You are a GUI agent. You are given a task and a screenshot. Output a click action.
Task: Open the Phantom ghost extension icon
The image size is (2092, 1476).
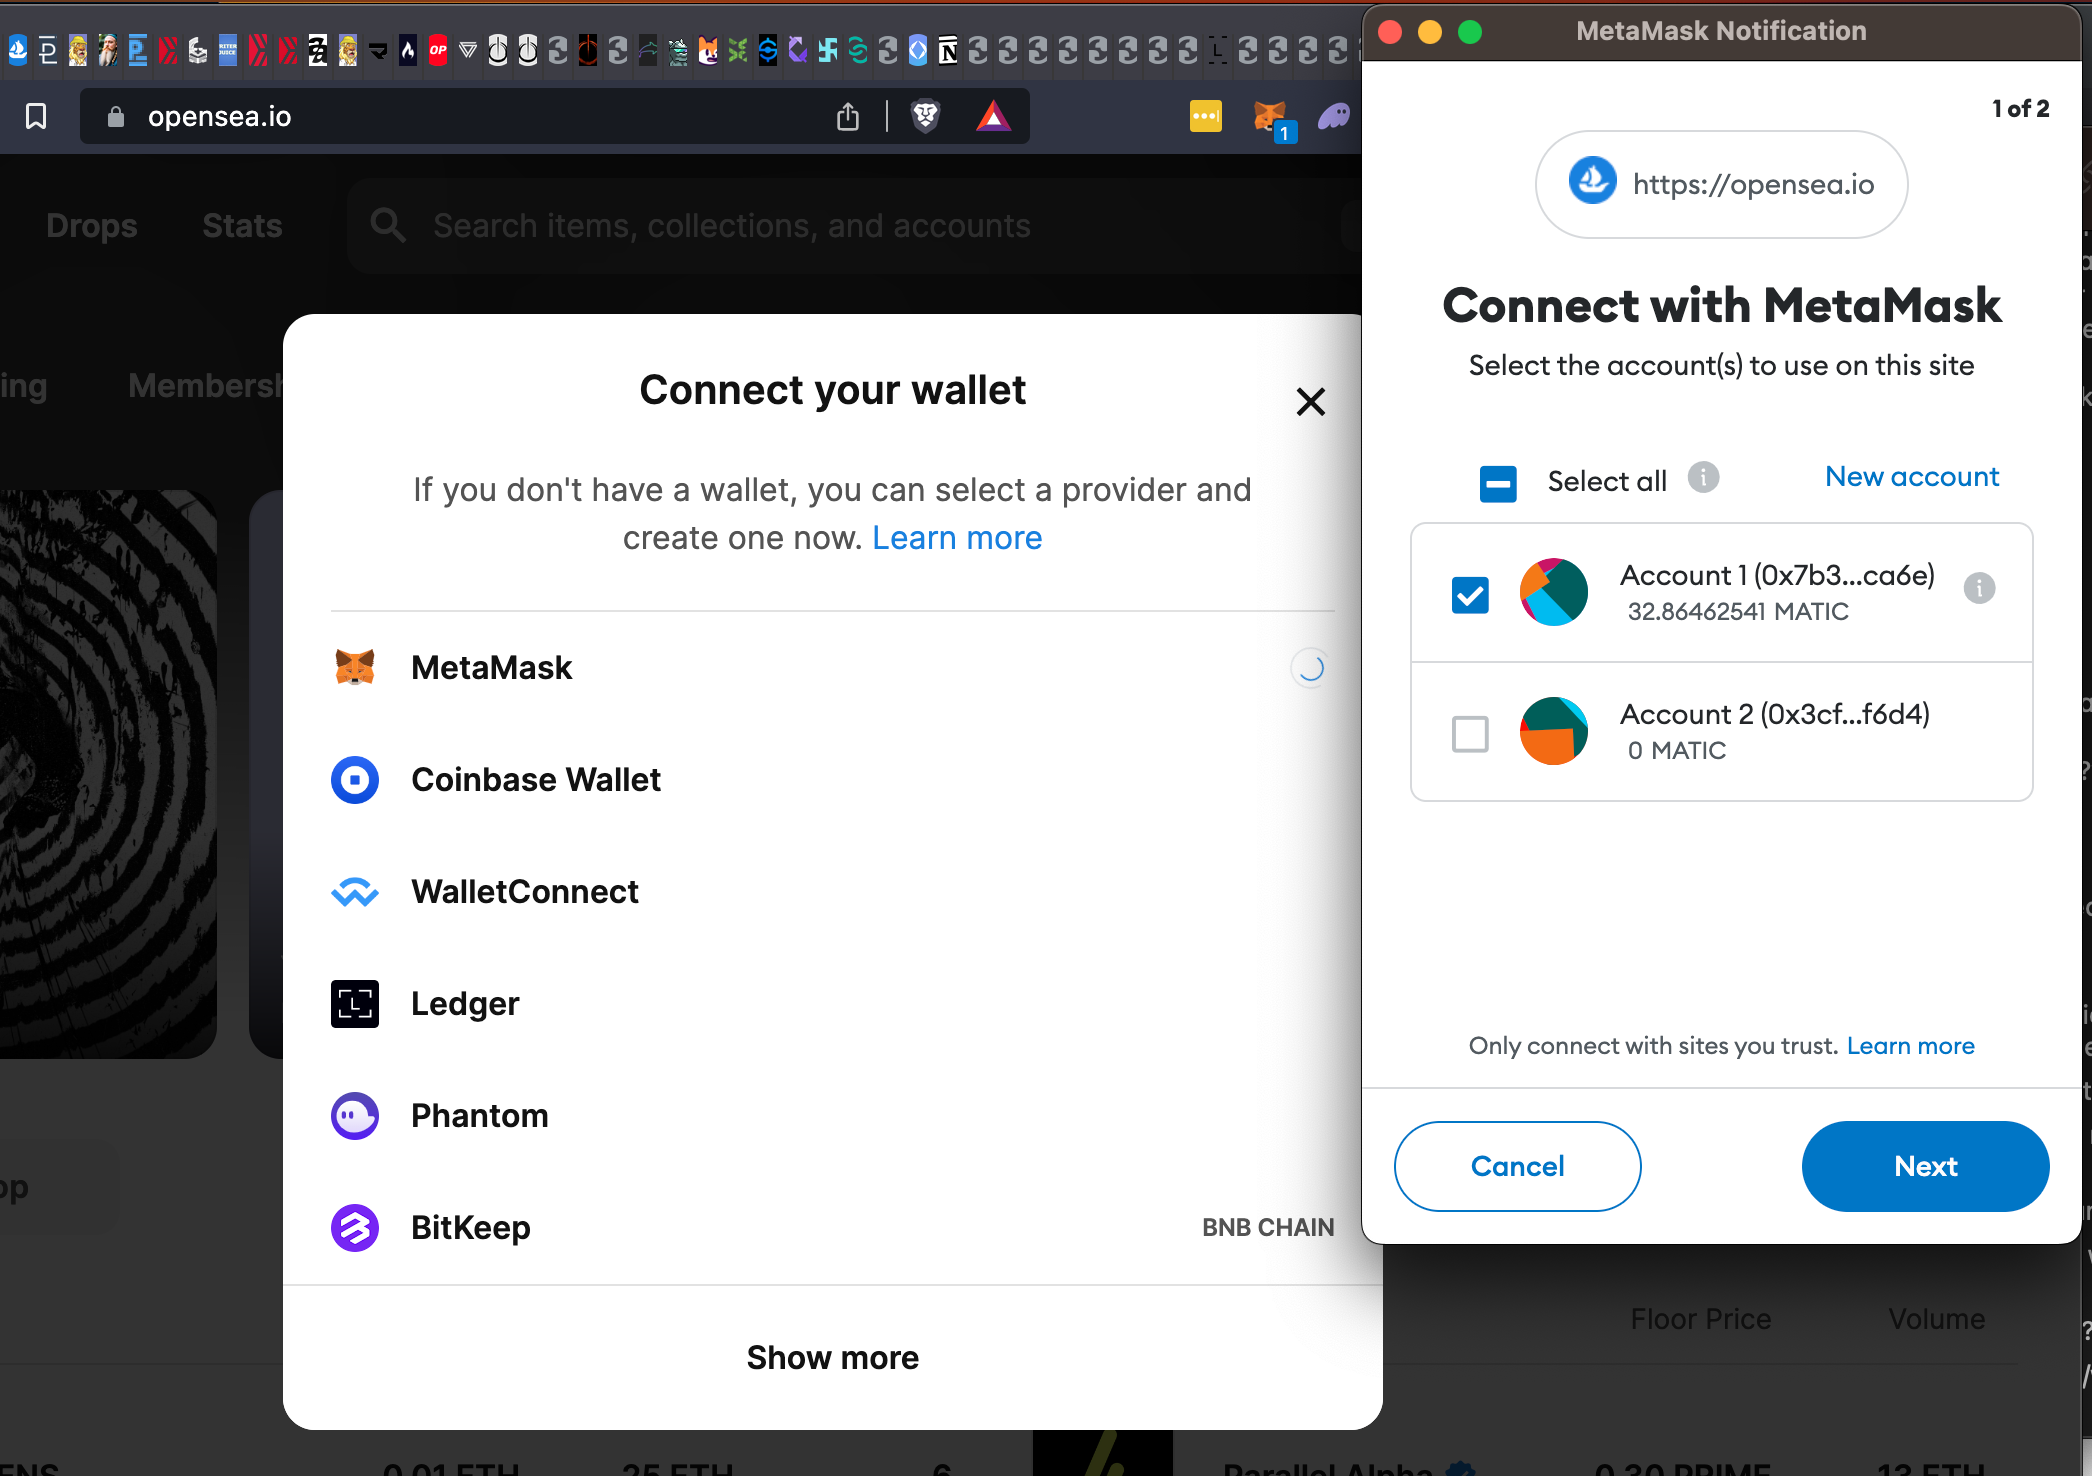(1333, 117)
